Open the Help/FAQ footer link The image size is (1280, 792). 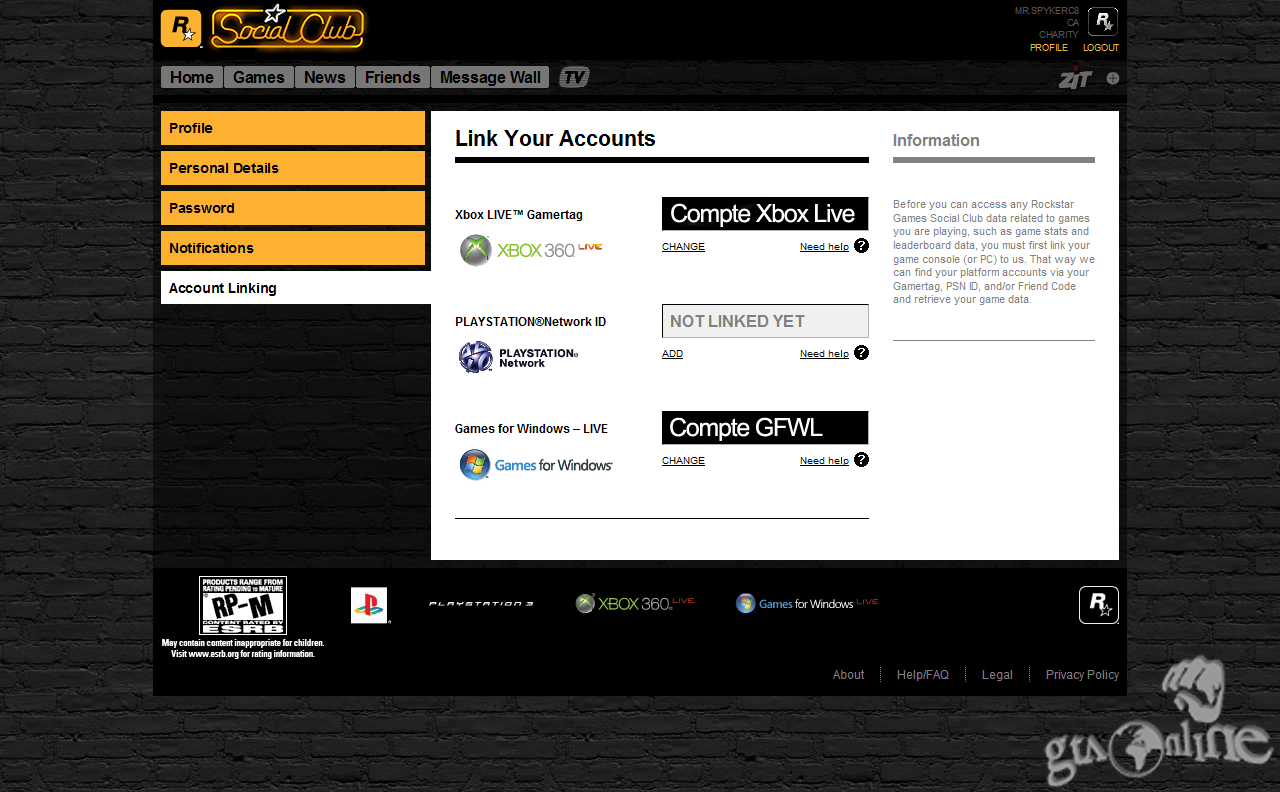(x=923, y=675)
